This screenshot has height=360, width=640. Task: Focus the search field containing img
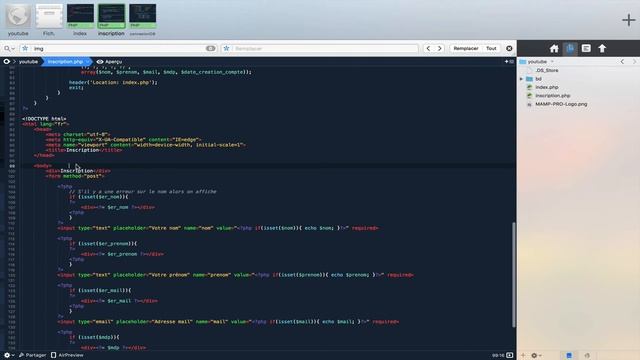click(x=118, y=48)
